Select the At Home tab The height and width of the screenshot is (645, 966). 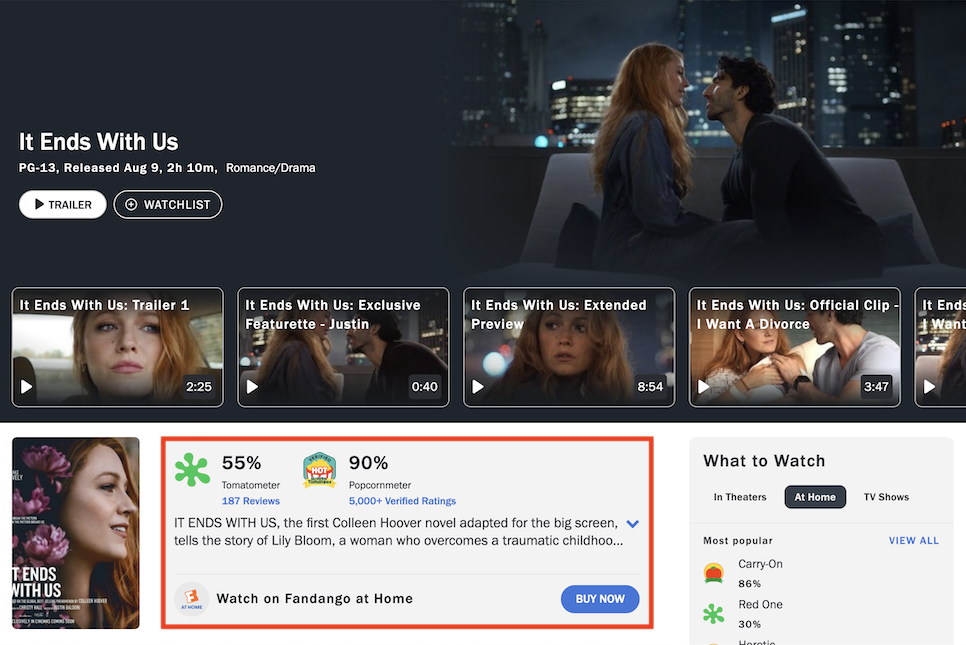[815, 497]
